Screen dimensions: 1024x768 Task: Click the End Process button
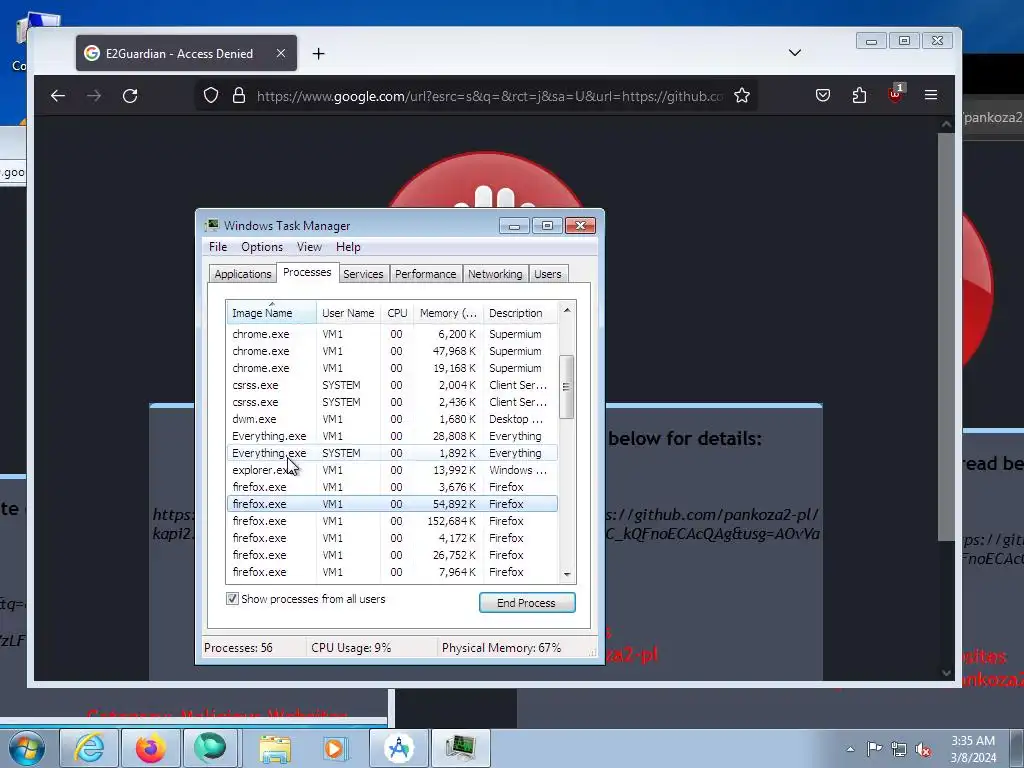pos(527,603)
